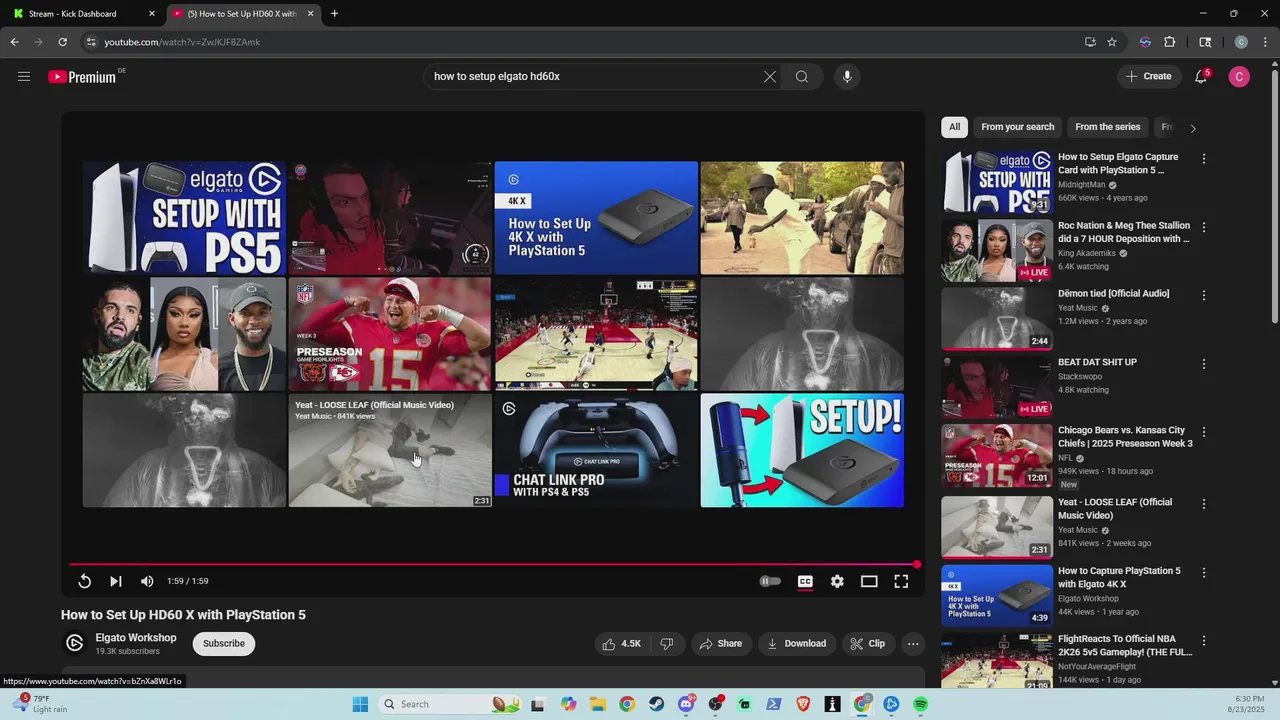This screenshot has height=720, width=1280.
Task: Open sidebar Dëmon tied video title
Action: pos(1113,294)
